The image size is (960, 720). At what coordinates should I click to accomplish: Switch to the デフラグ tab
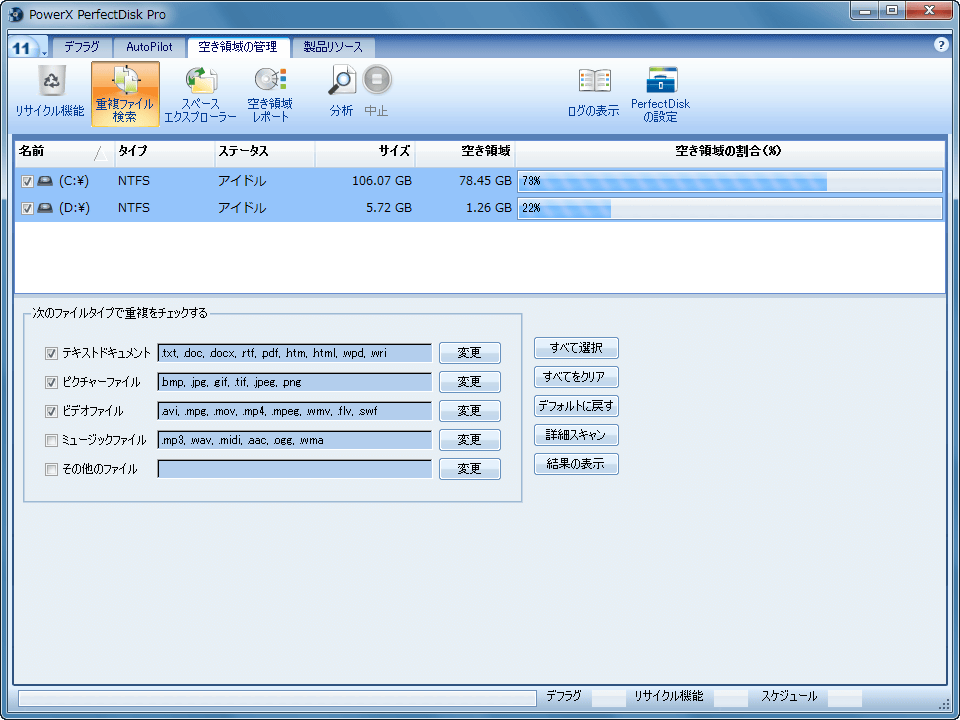(x=81, y=47)
